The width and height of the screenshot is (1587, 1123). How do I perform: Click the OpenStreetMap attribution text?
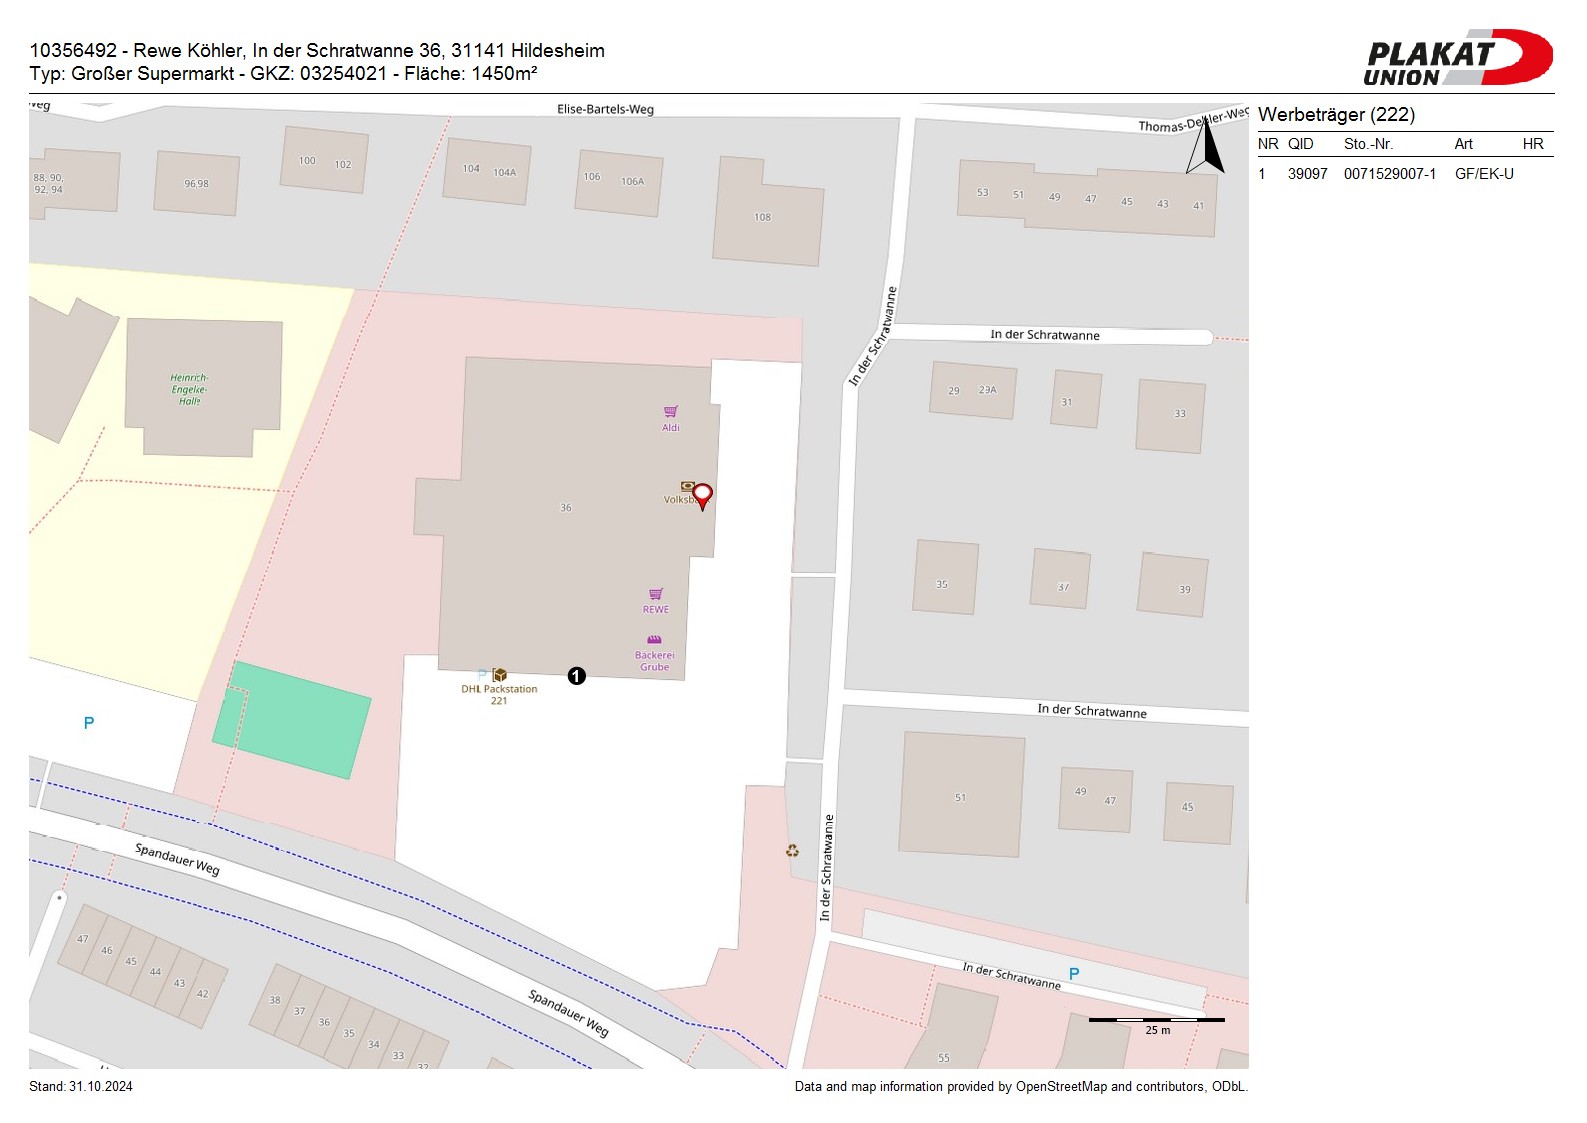coord(1020,1087)
